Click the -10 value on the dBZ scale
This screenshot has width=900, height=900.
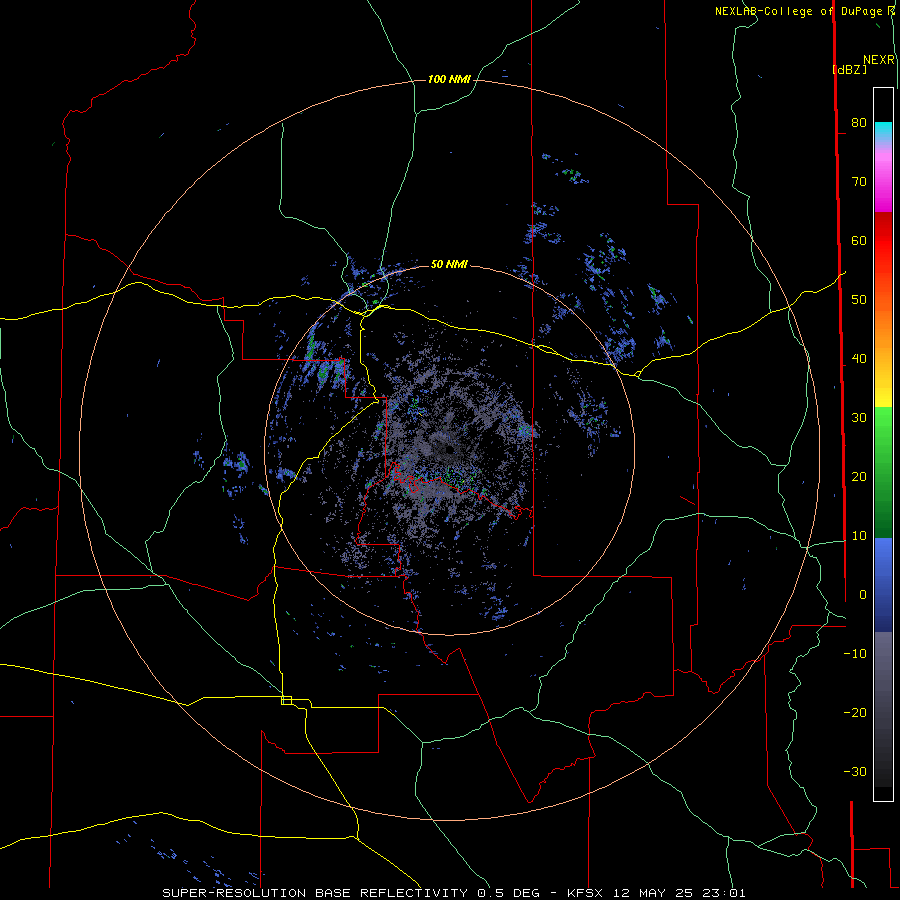click(855, 654)
